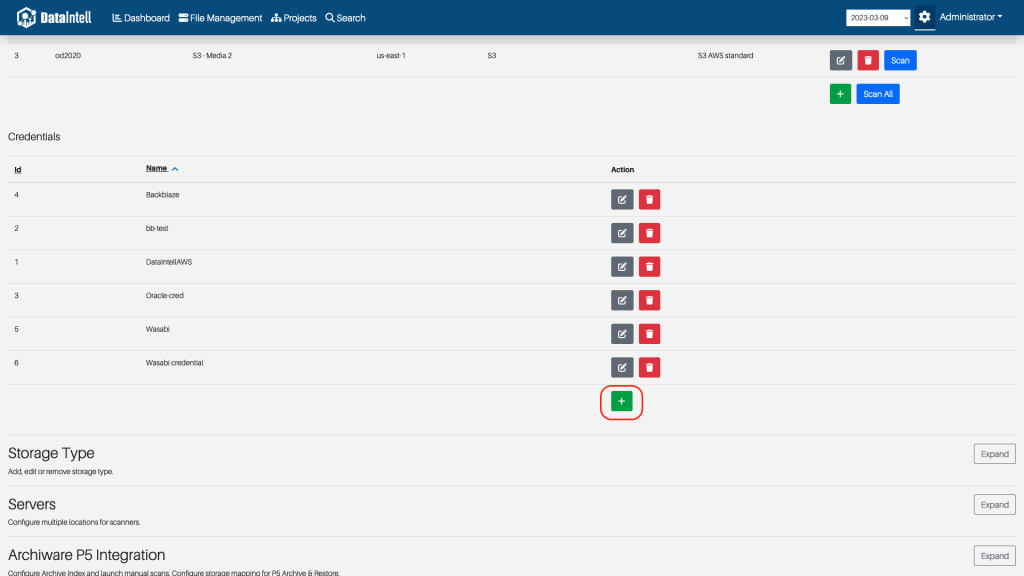
Task: Select the Backblaze name cell
Action: pos(162,195)
